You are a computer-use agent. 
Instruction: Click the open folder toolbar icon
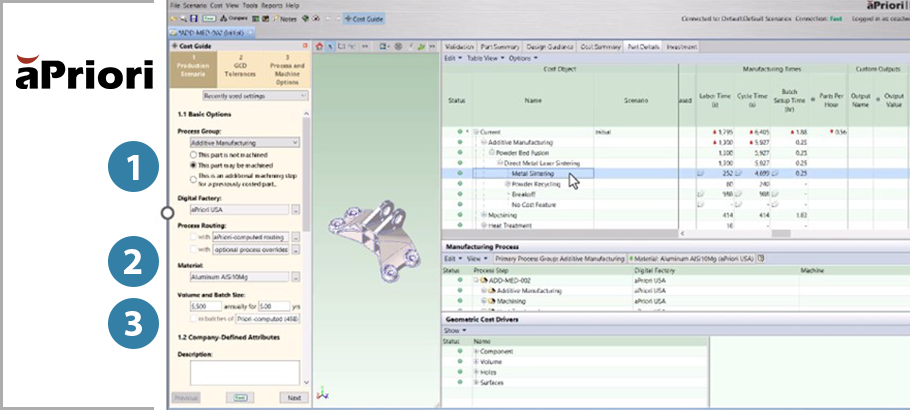coord(174,19)
